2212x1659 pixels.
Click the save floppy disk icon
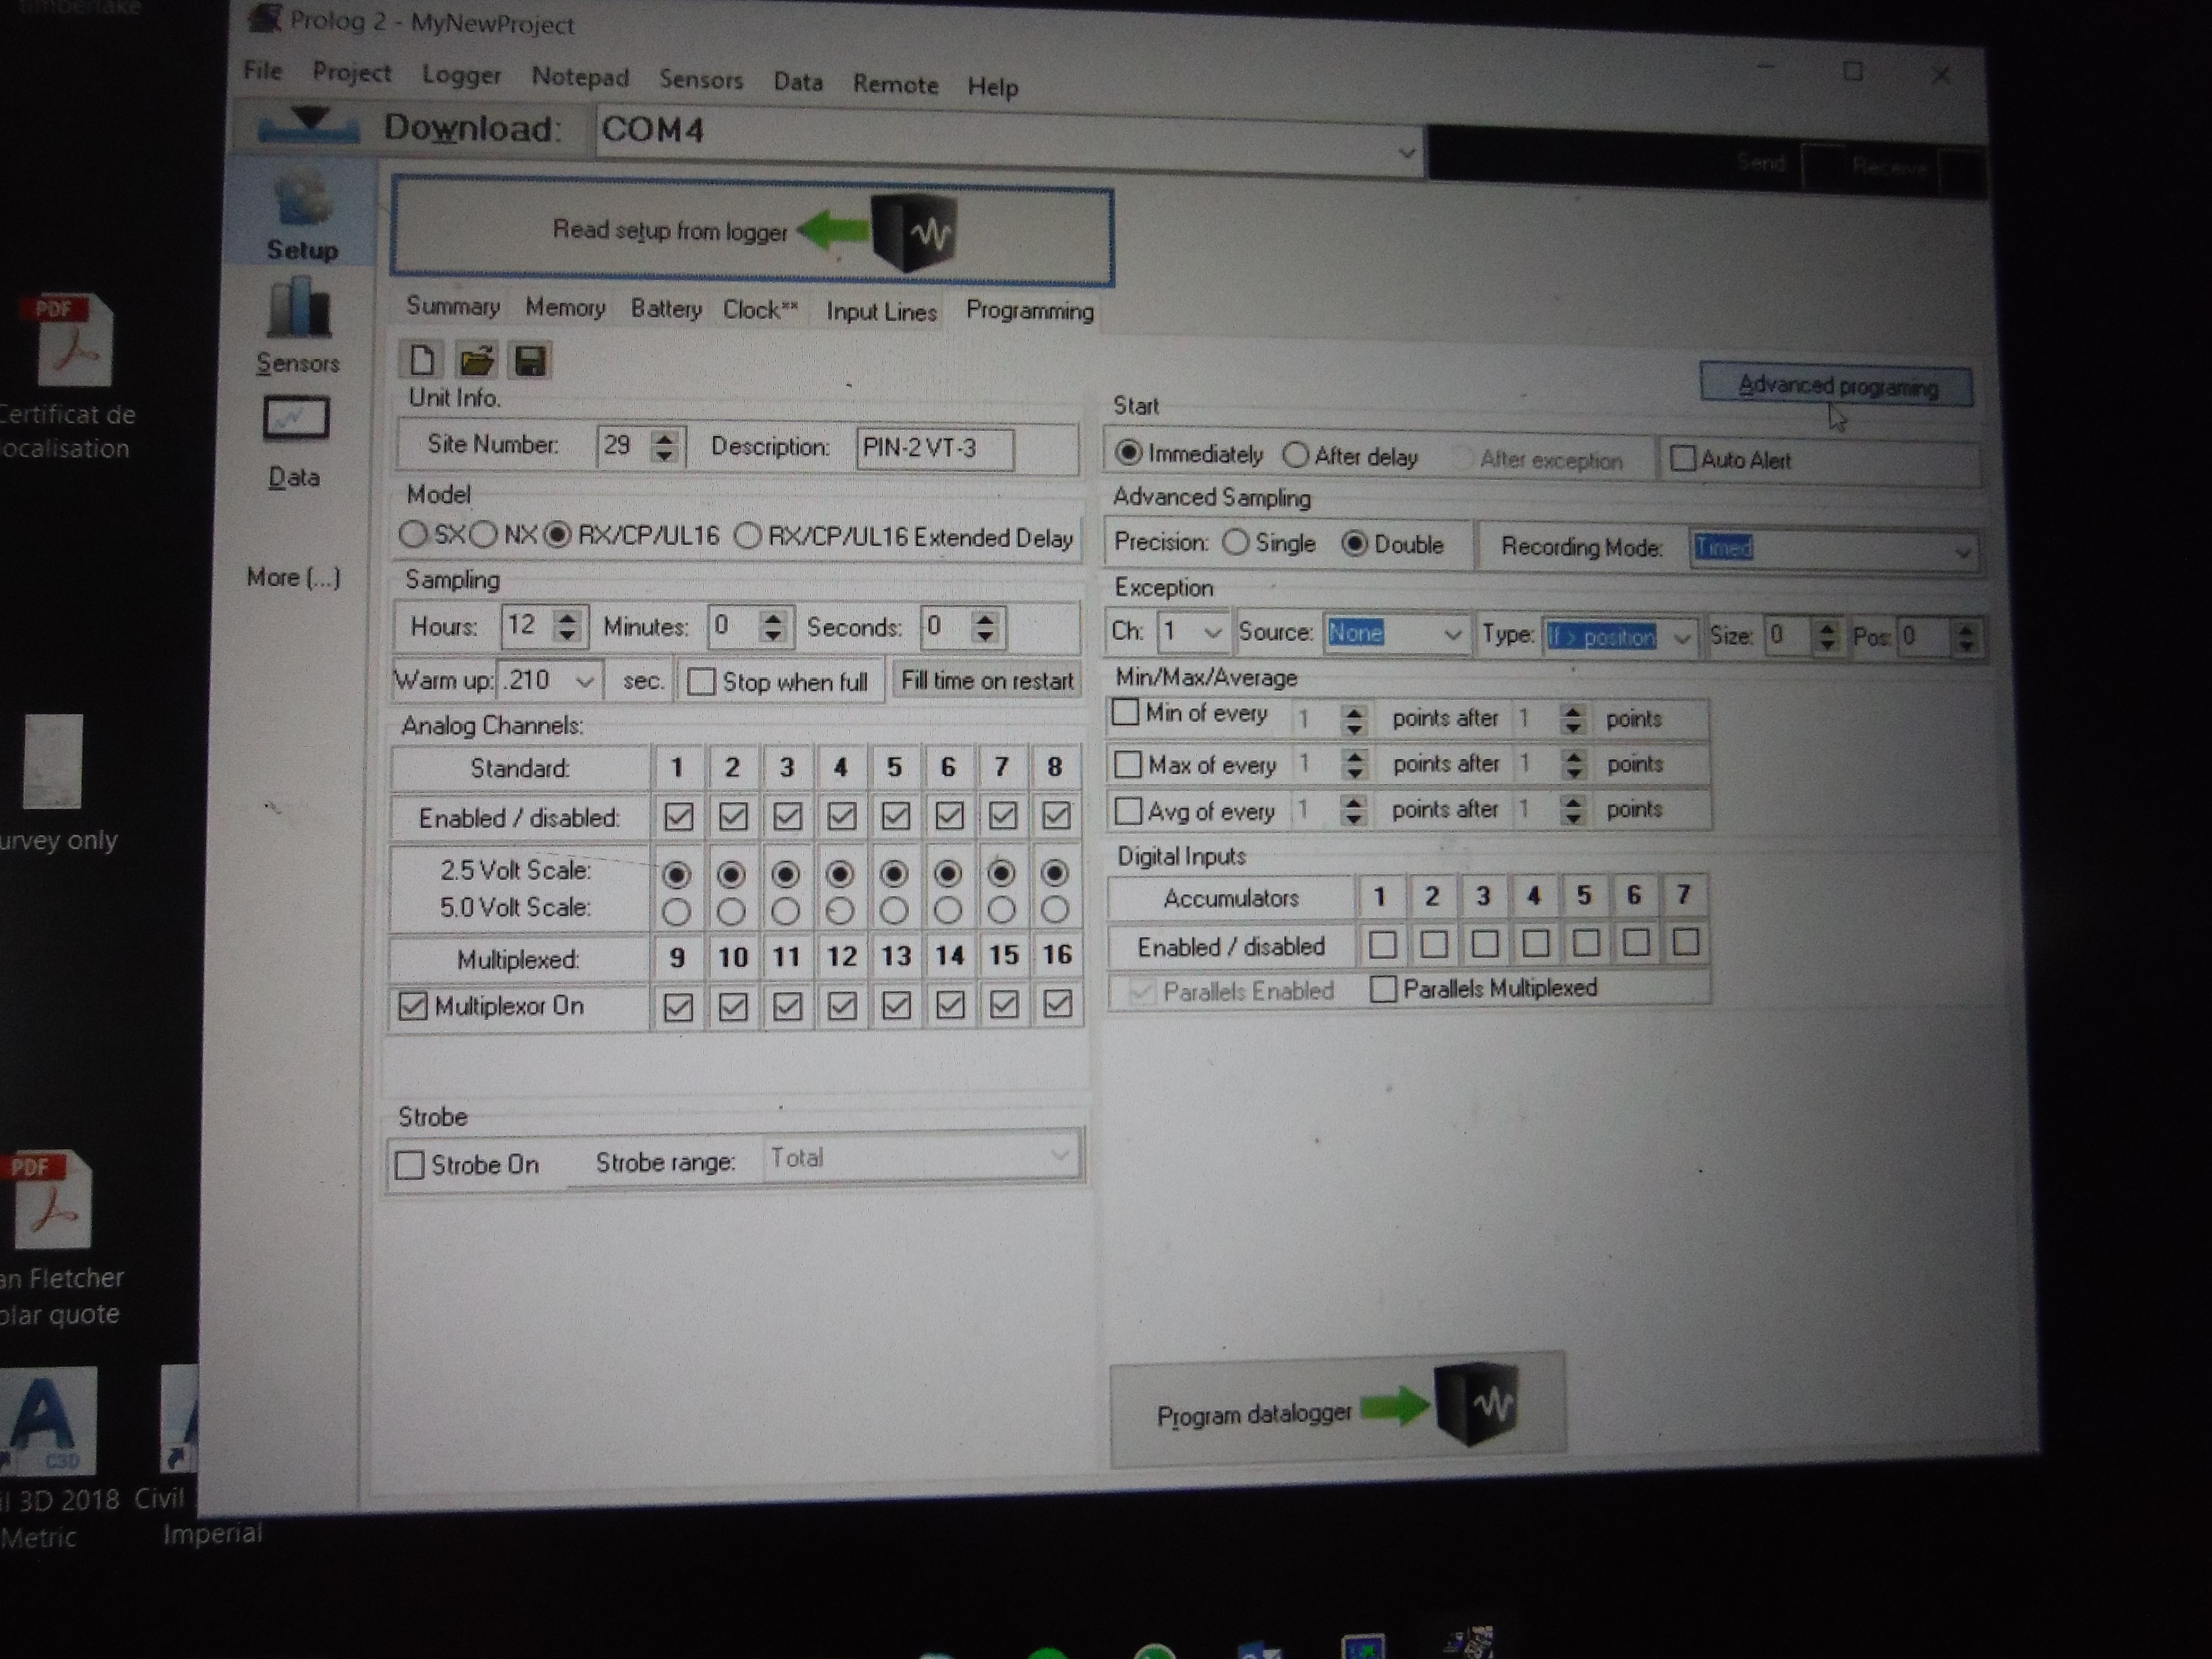coord(529,361)
